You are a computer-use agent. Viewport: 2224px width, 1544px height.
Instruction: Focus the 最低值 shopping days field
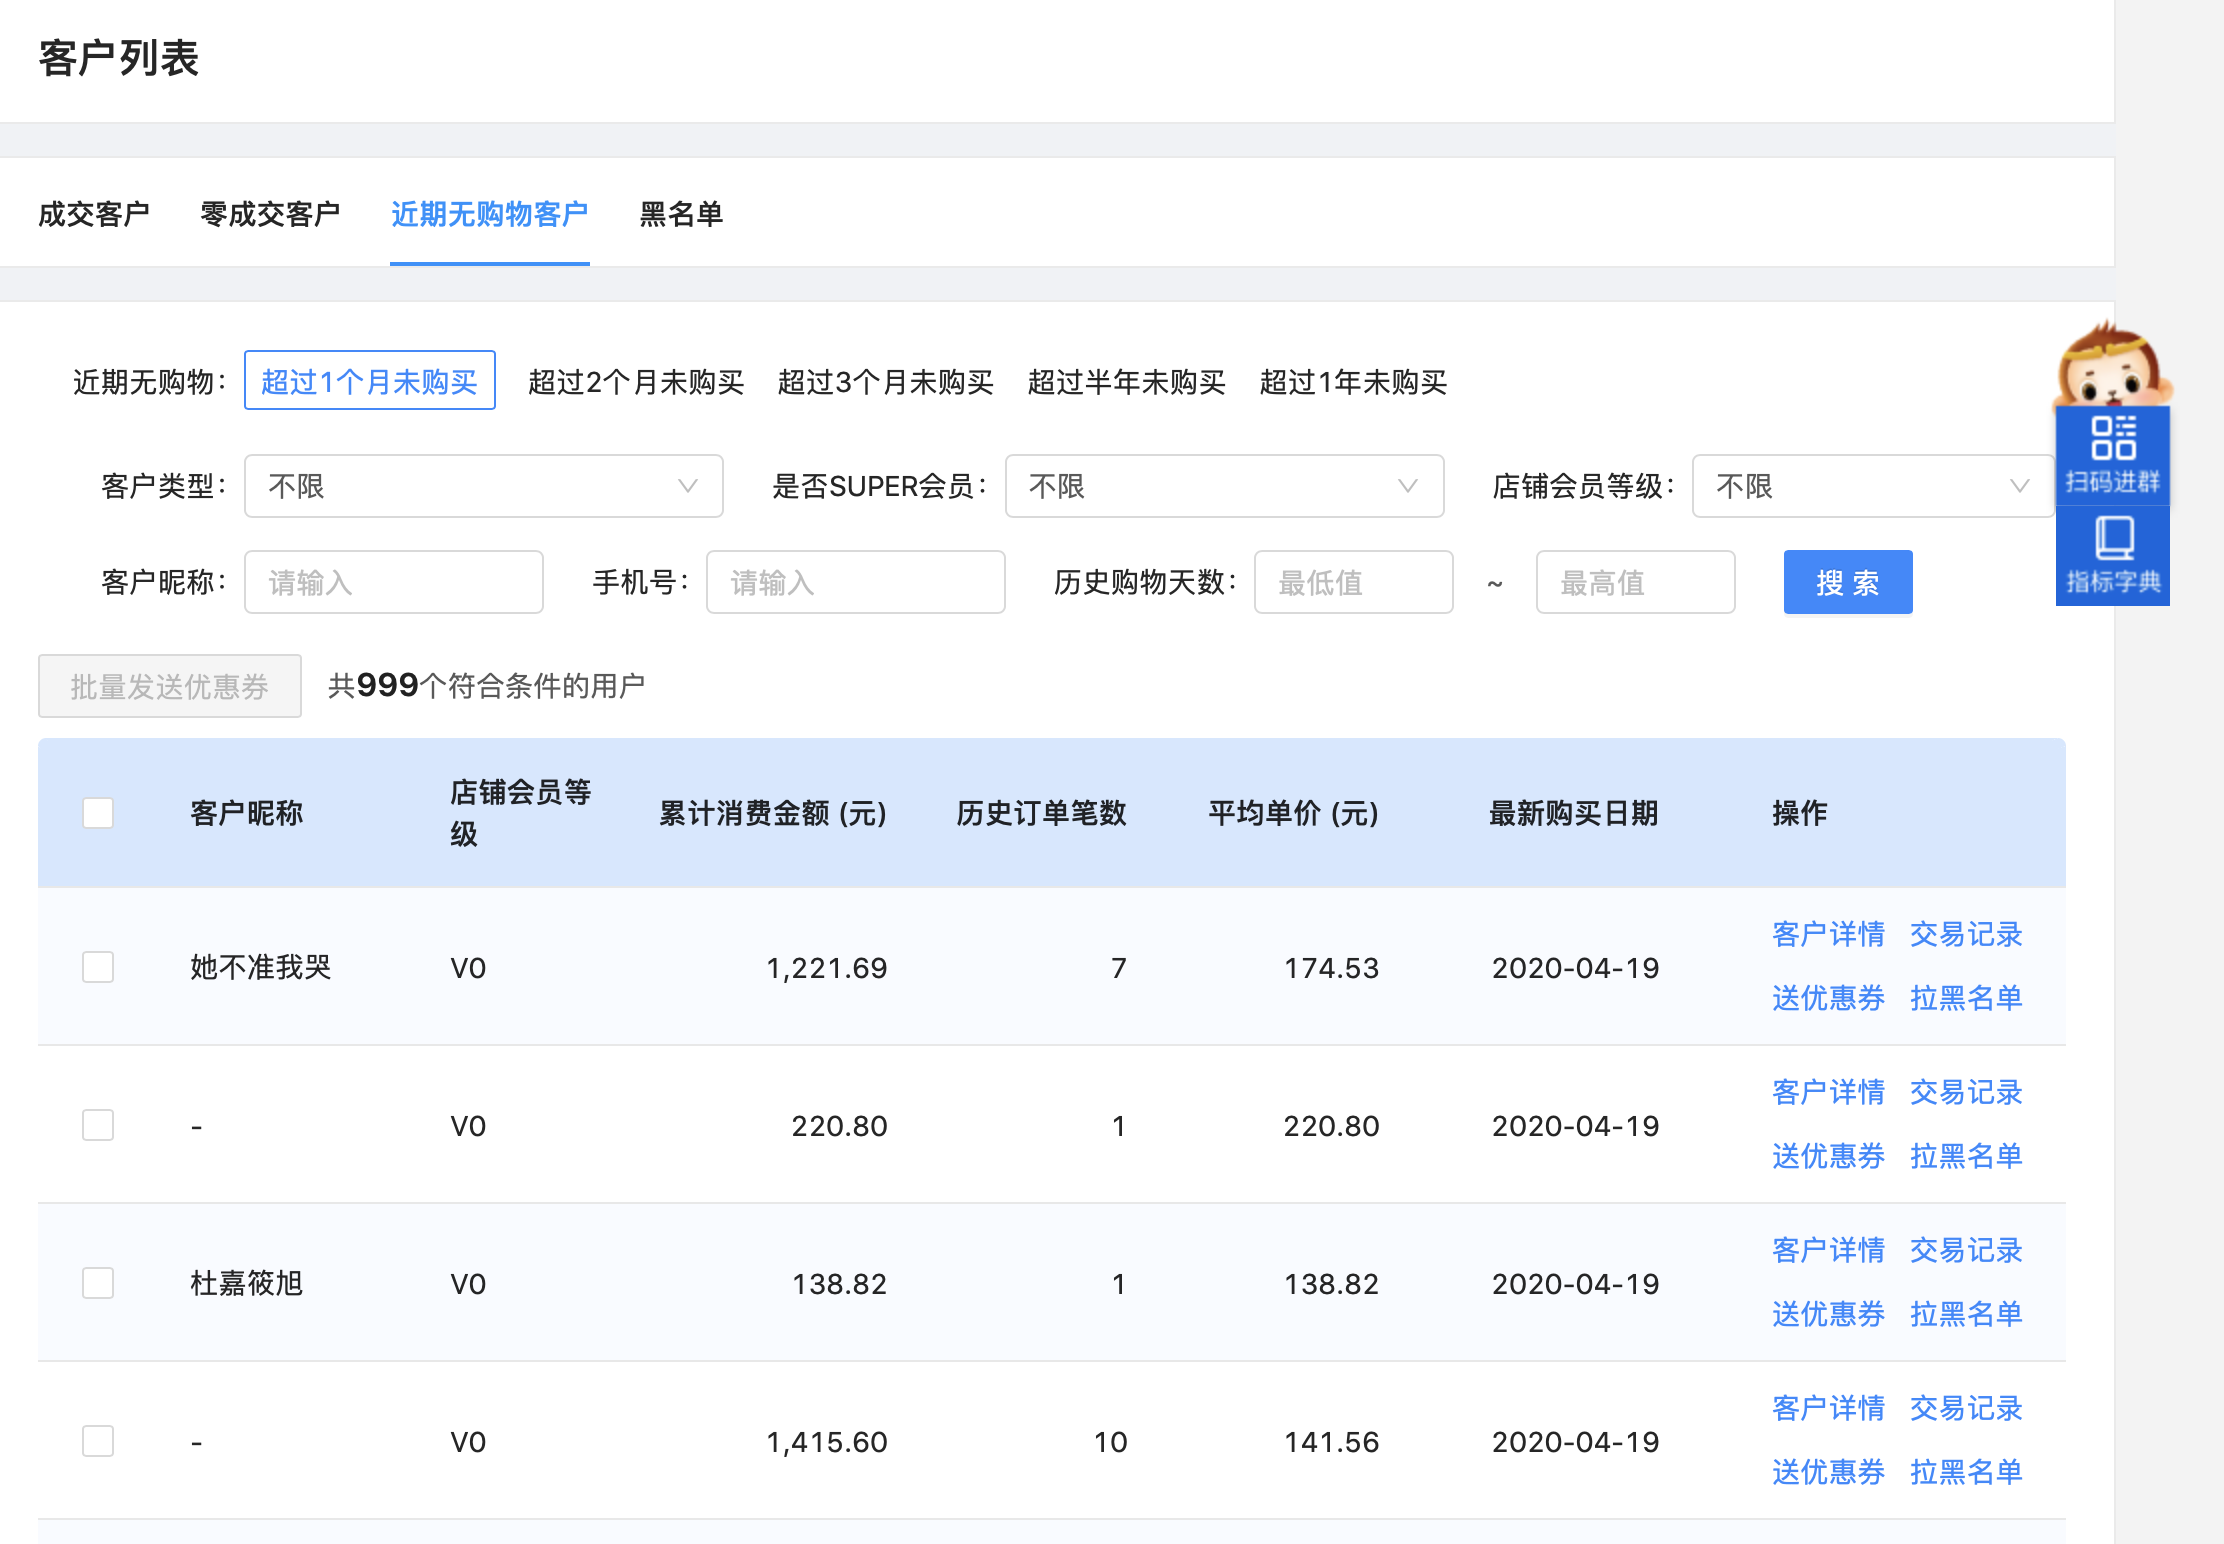(1352, 582)
